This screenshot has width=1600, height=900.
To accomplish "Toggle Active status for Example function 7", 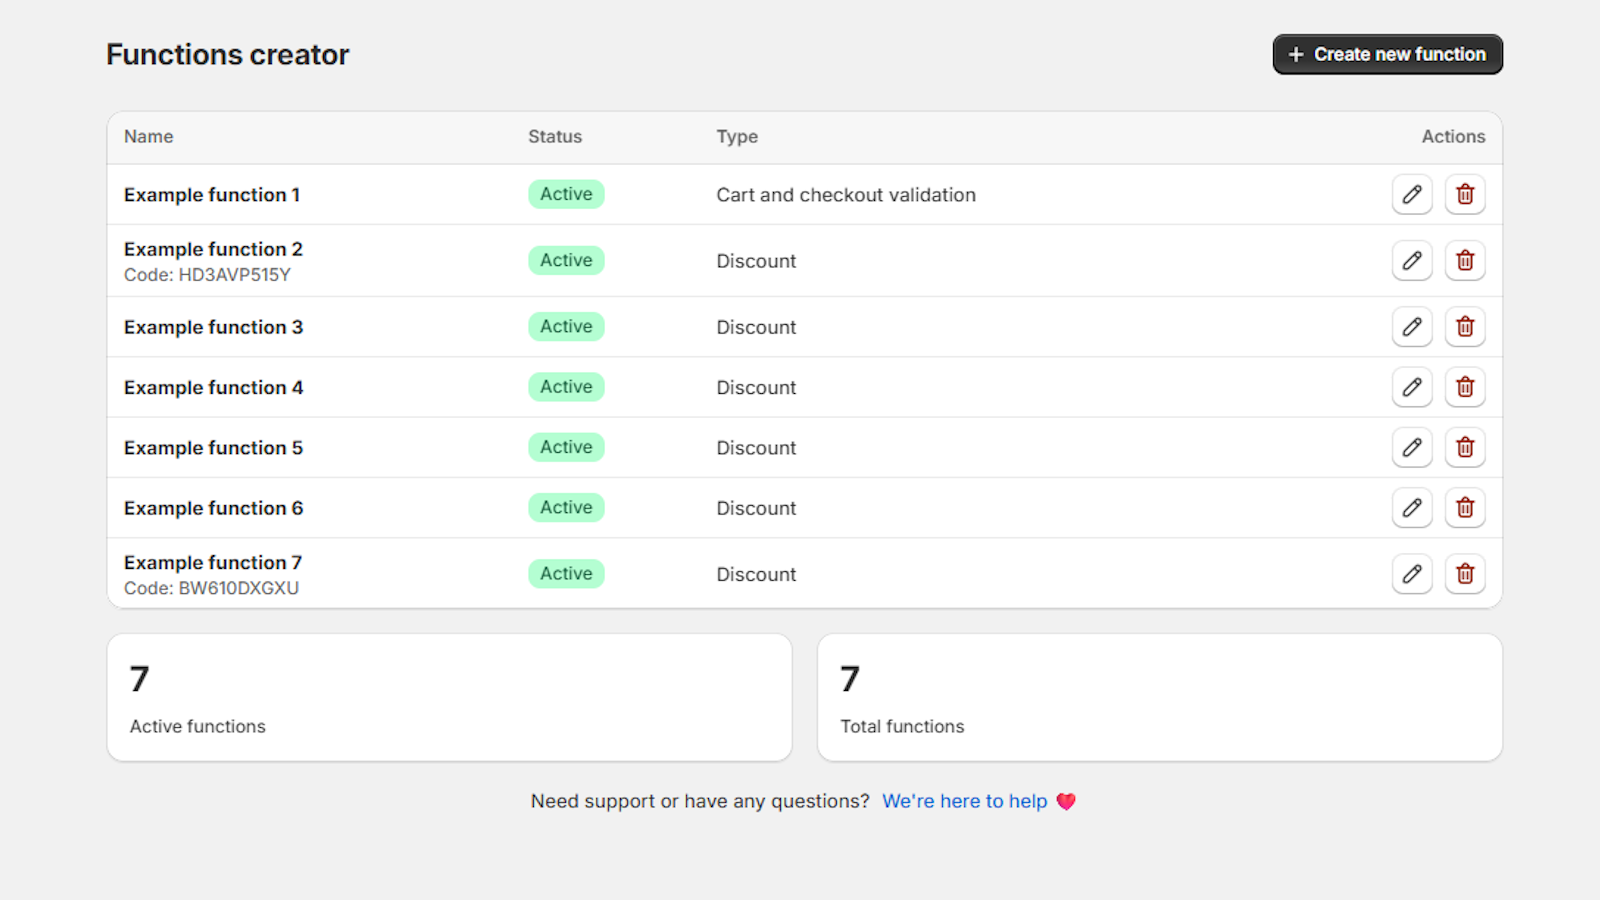I will (x=566, y=573).
